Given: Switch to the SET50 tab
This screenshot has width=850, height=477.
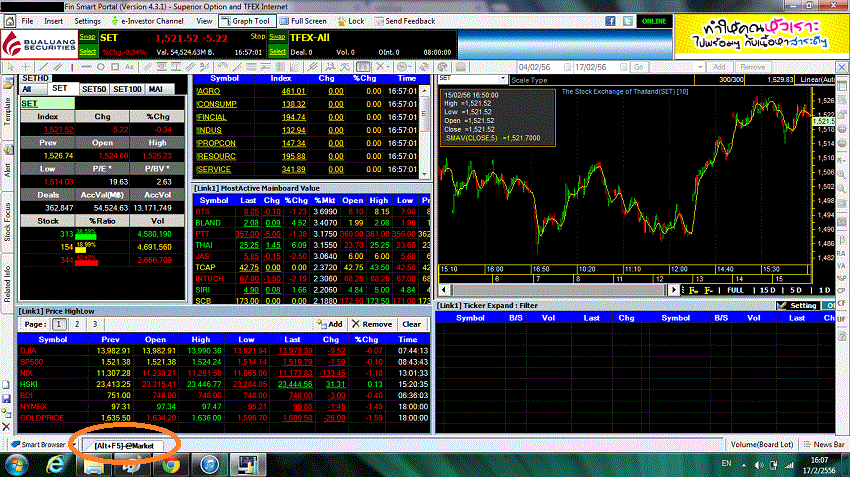Looking at the screenshot, I should tap(93, 89).
